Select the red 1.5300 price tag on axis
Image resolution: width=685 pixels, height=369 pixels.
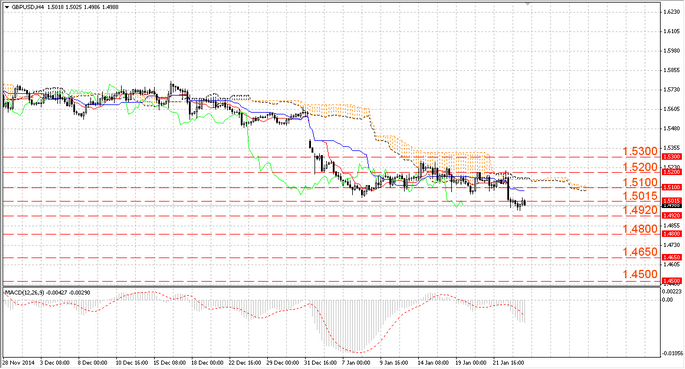tap(672, 156)
